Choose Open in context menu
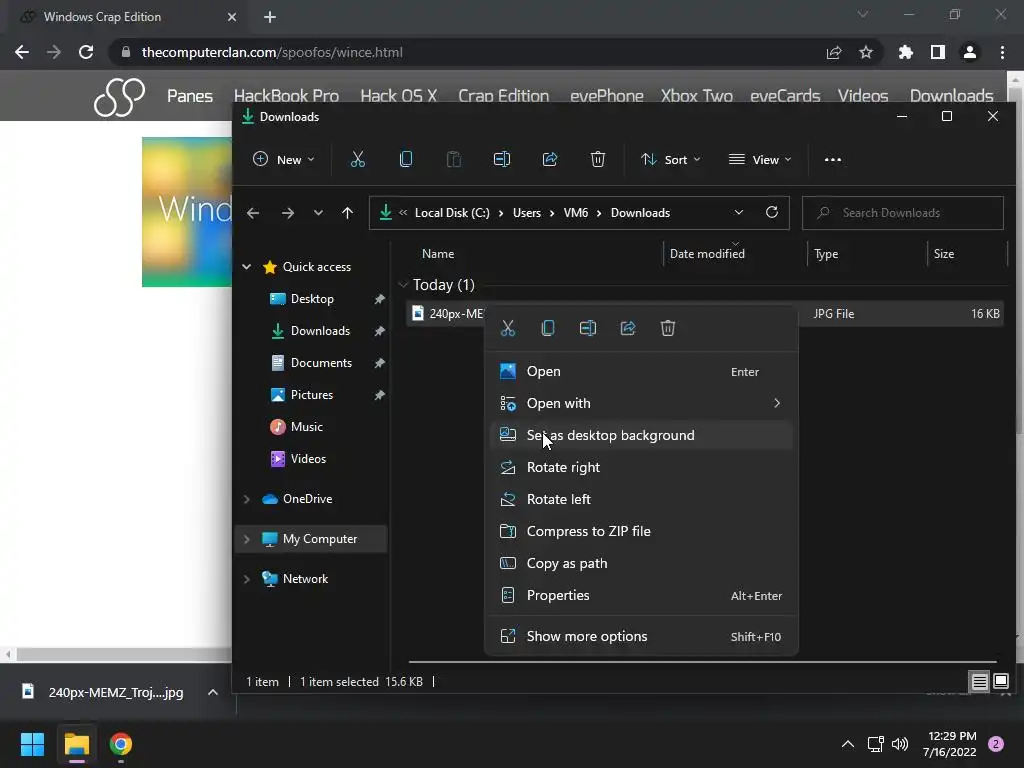 pyautogui.click(x=641, y=371)
